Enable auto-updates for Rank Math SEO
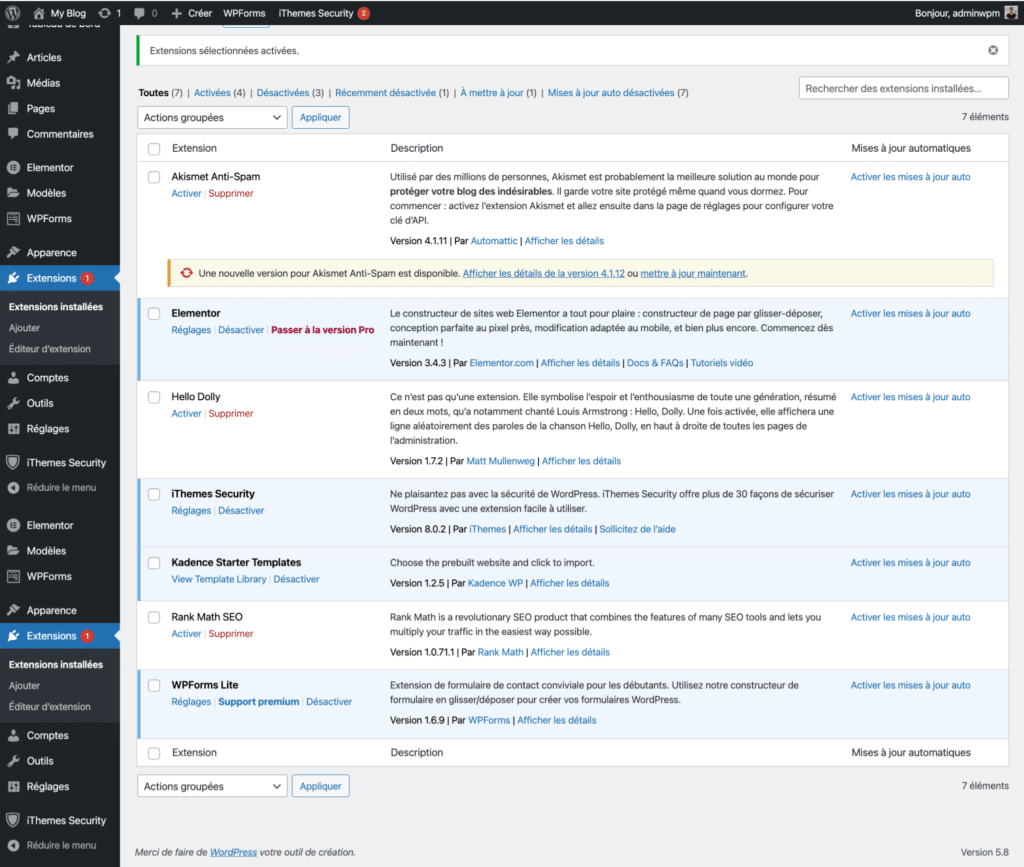The image size is (1024, 867). (910, 617)
